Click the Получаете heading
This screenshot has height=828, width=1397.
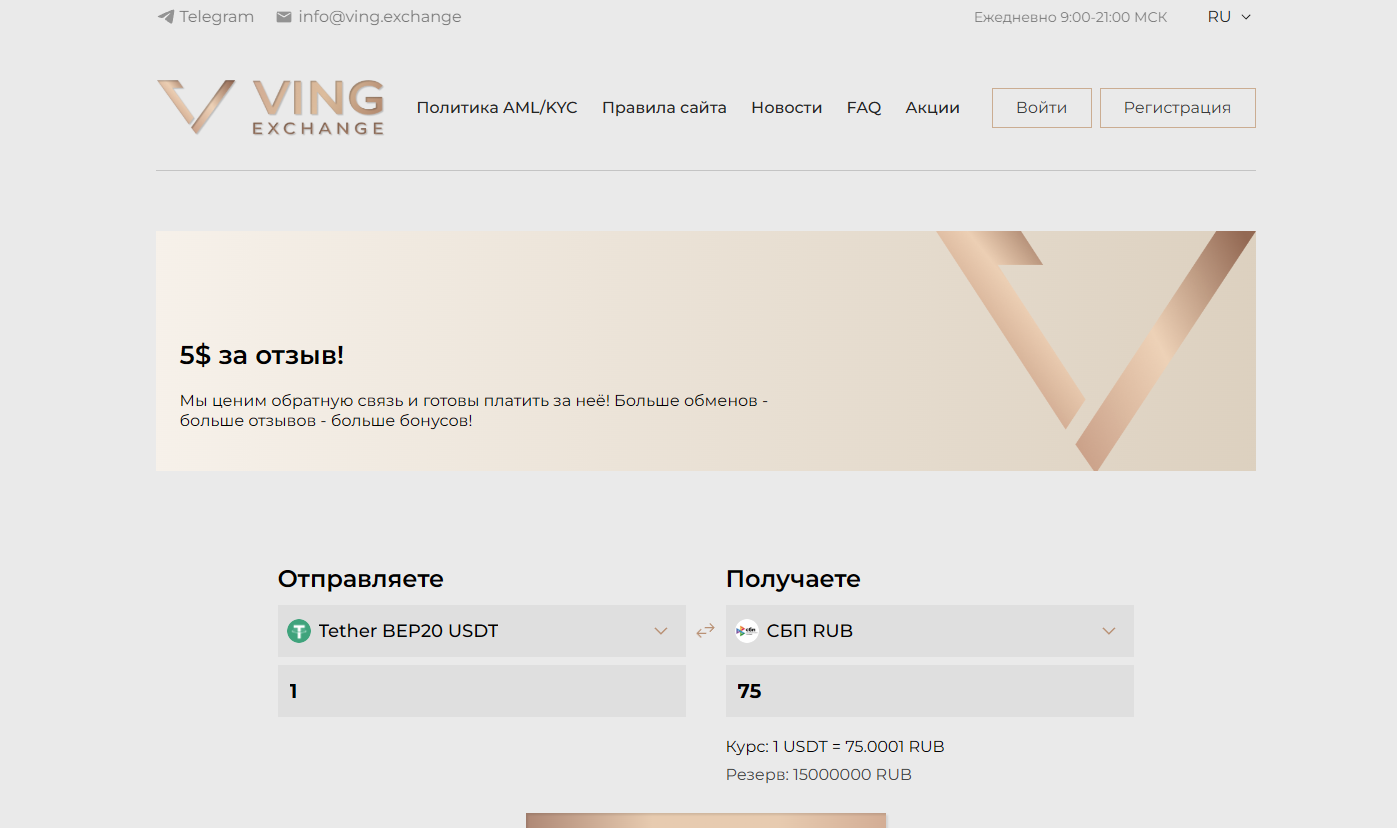(x=793, y=579)
